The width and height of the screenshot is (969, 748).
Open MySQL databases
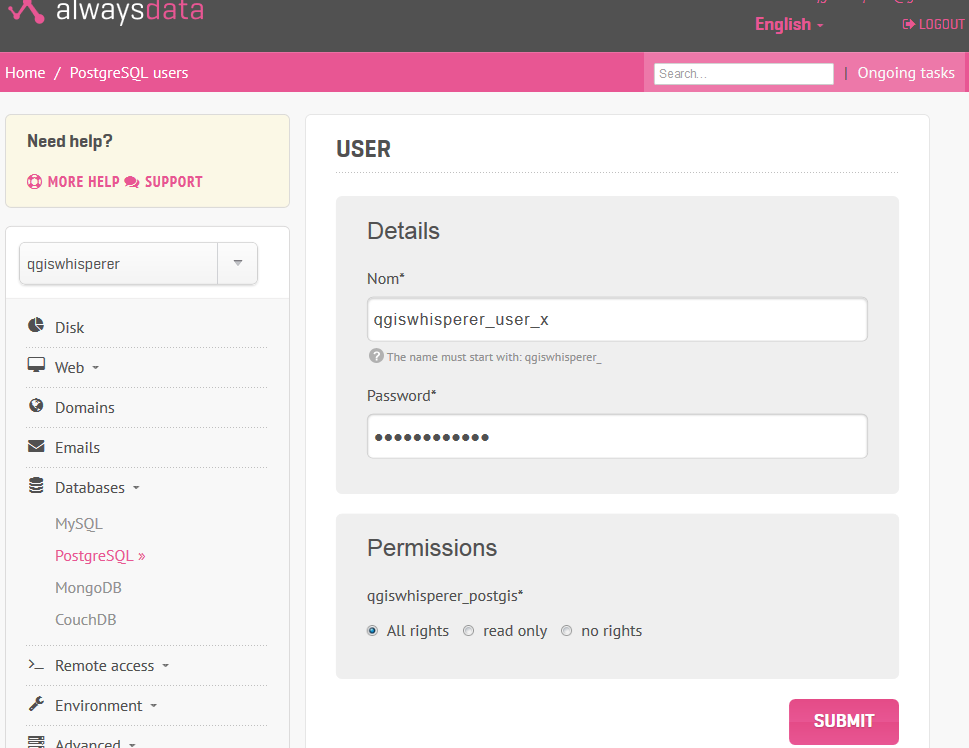(x=78, y=524)
